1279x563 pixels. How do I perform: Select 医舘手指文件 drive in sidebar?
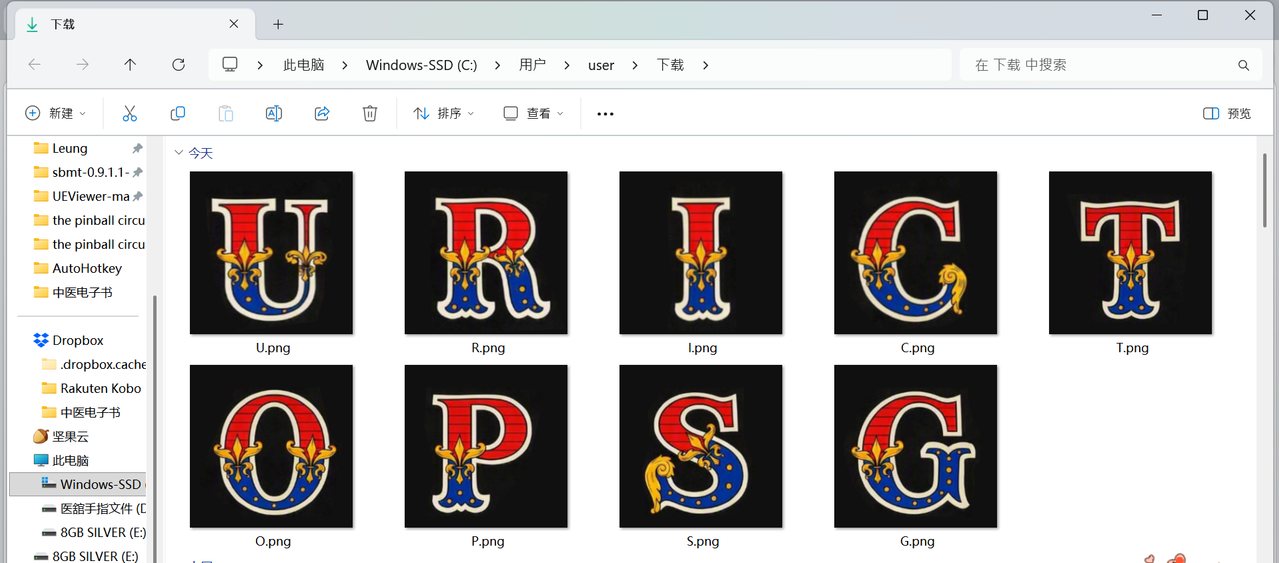click(x=93, y=508)
